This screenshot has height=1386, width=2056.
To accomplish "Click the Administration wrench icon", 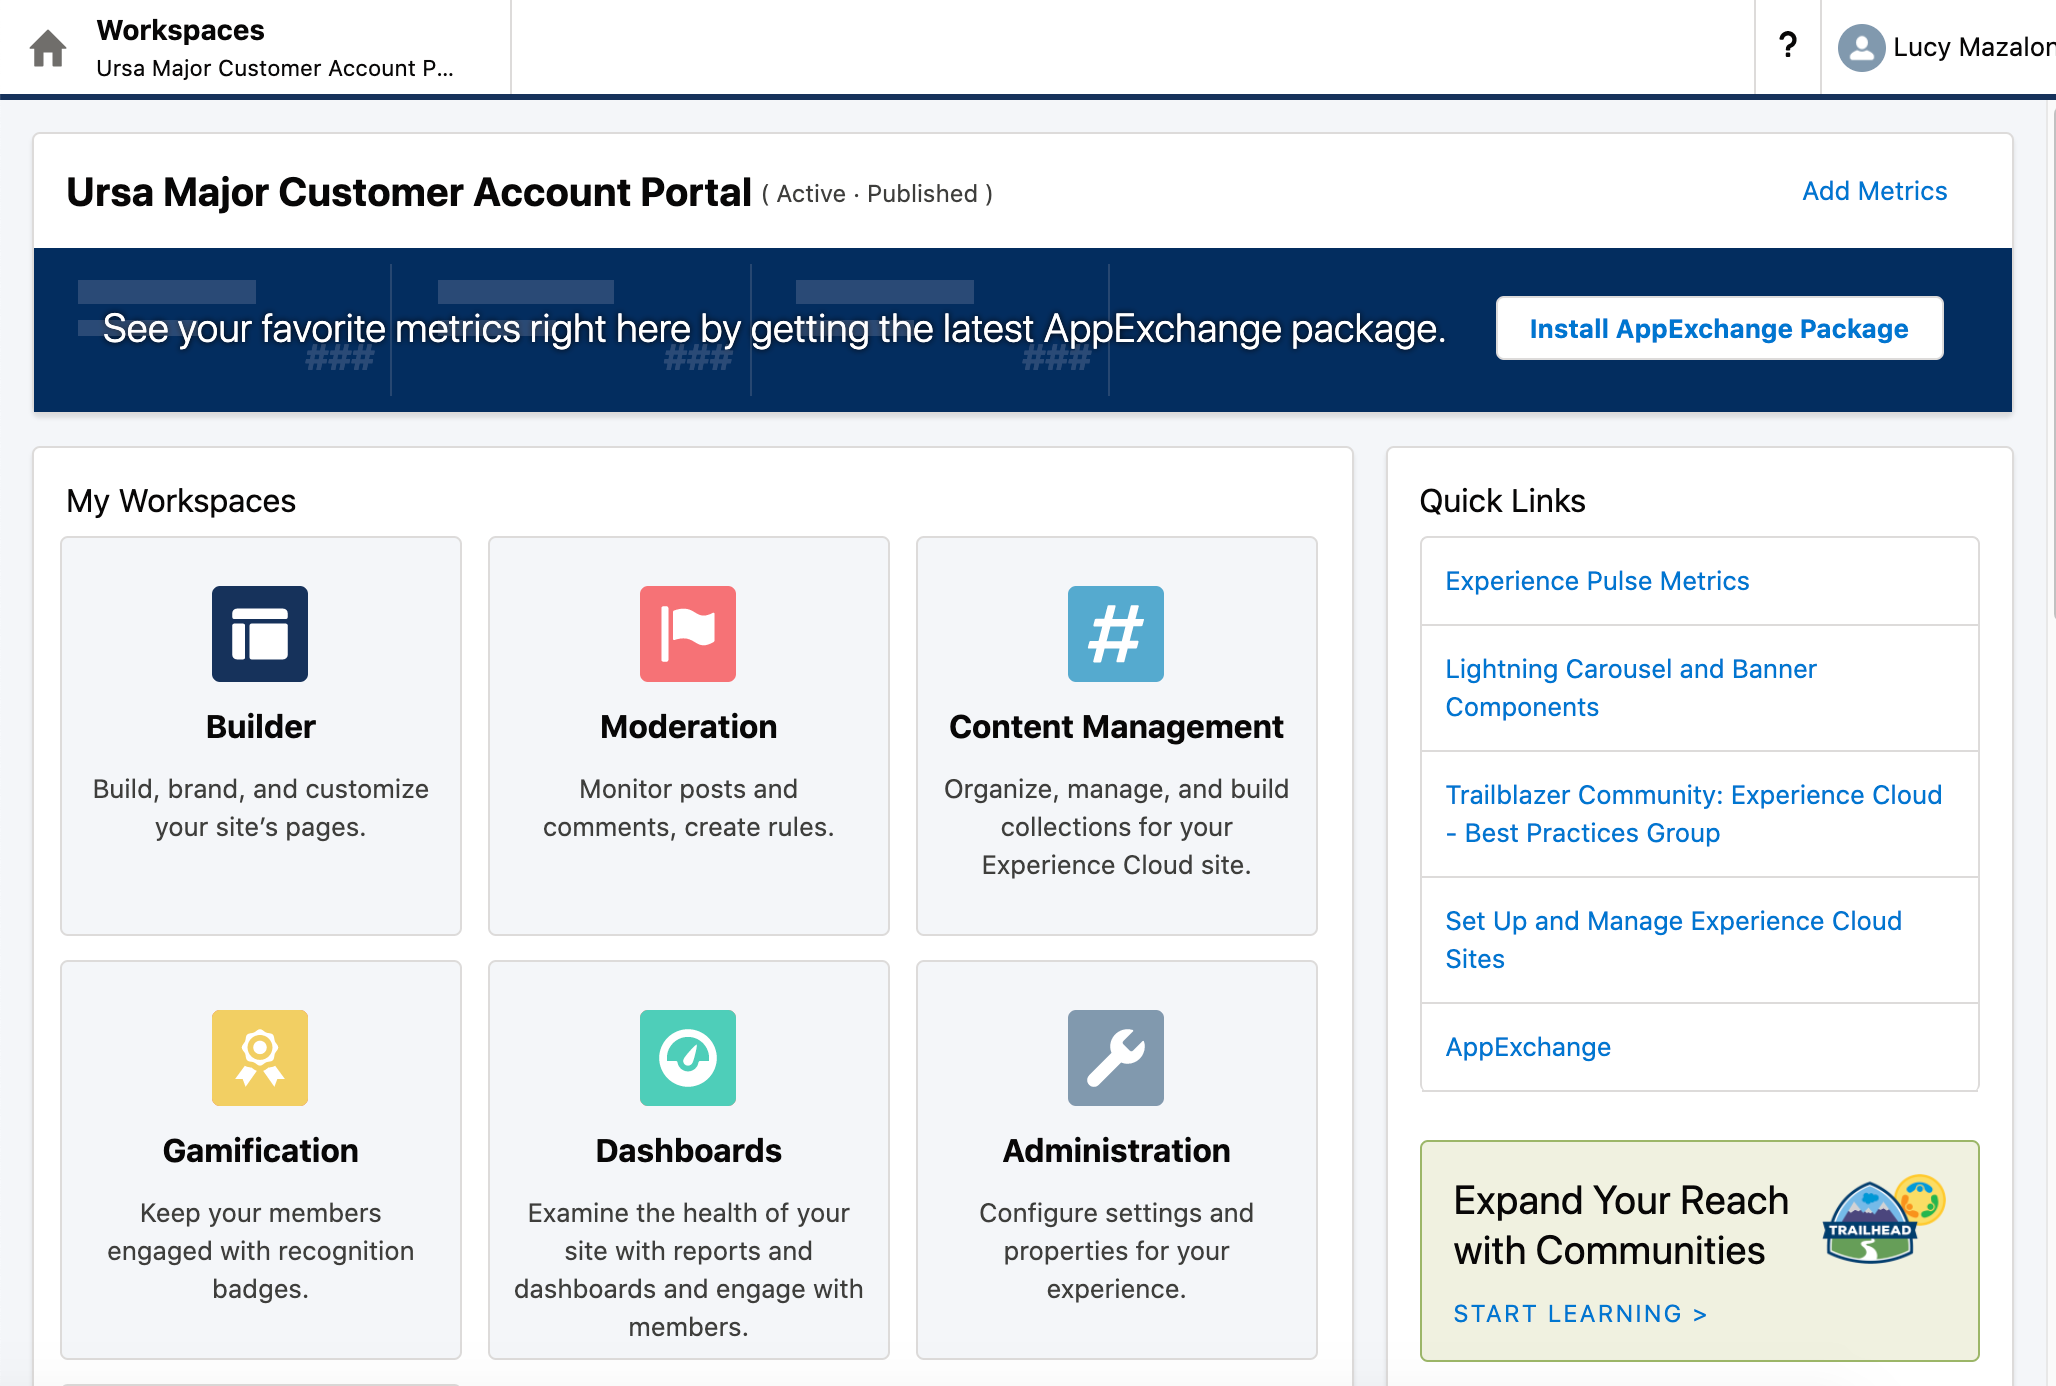I will (x=1116, y=1058).
